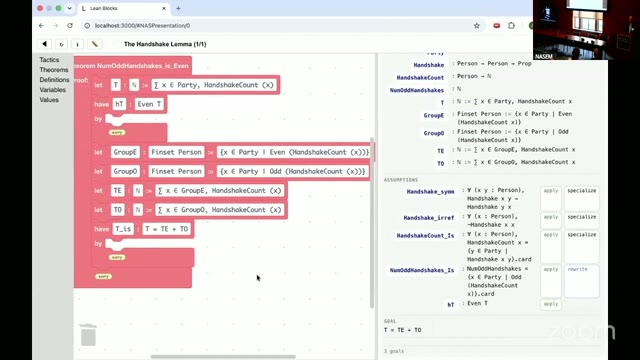The width and height of the screenshot is (640, 360).
Task: Click the workspace horizontal scrollbar
Action: click(223, 357)
